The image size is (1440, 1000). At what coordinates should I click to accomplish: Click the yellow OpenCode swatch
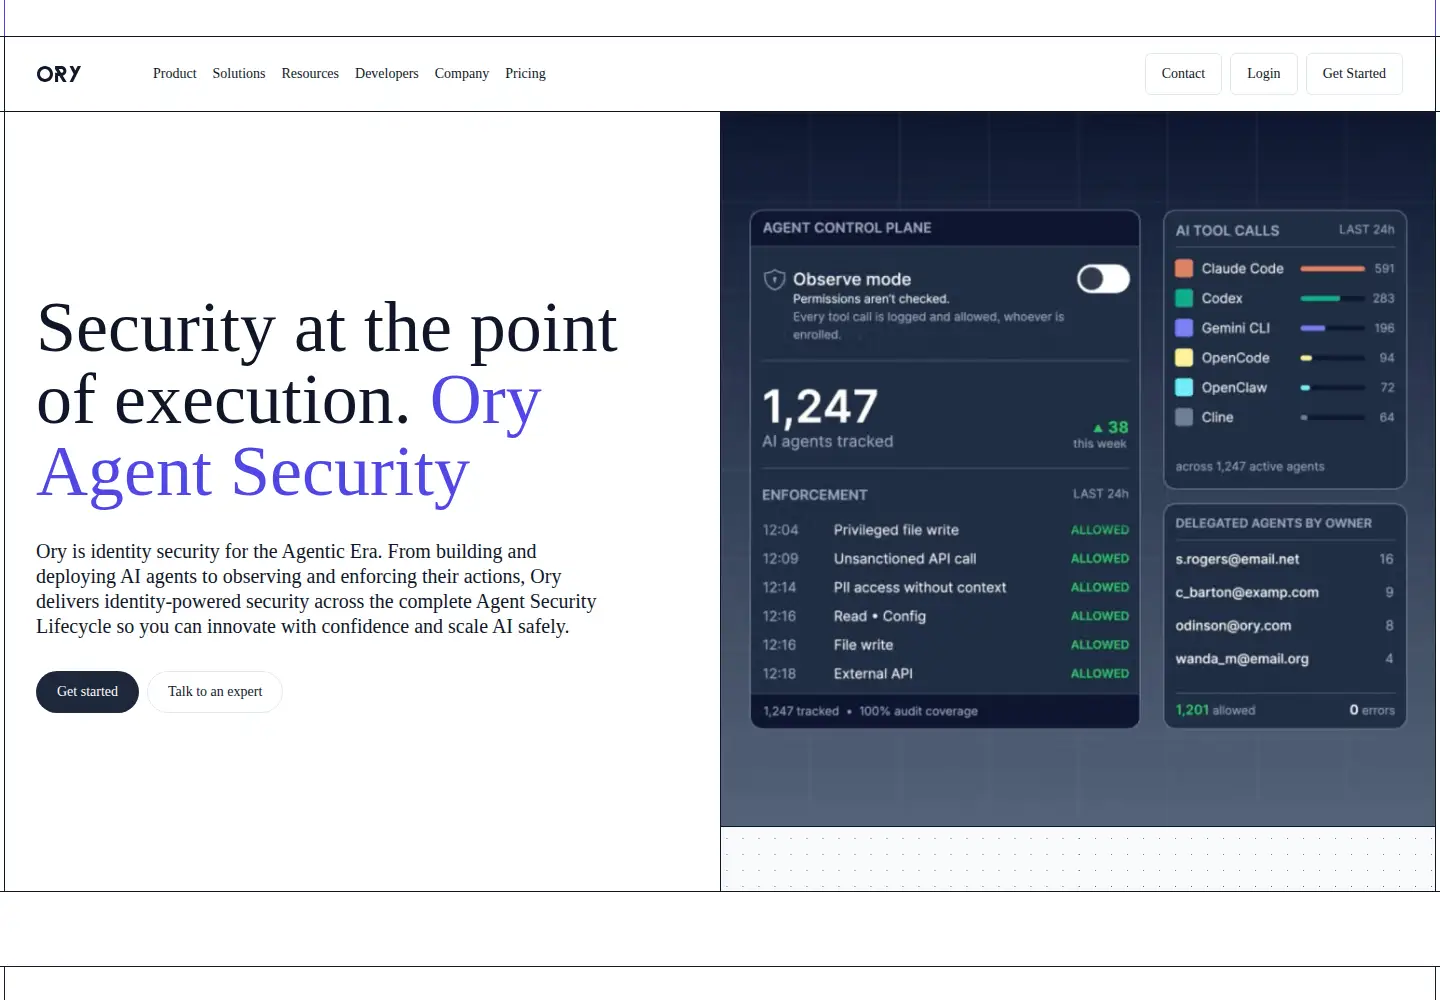pos(1184,358)
